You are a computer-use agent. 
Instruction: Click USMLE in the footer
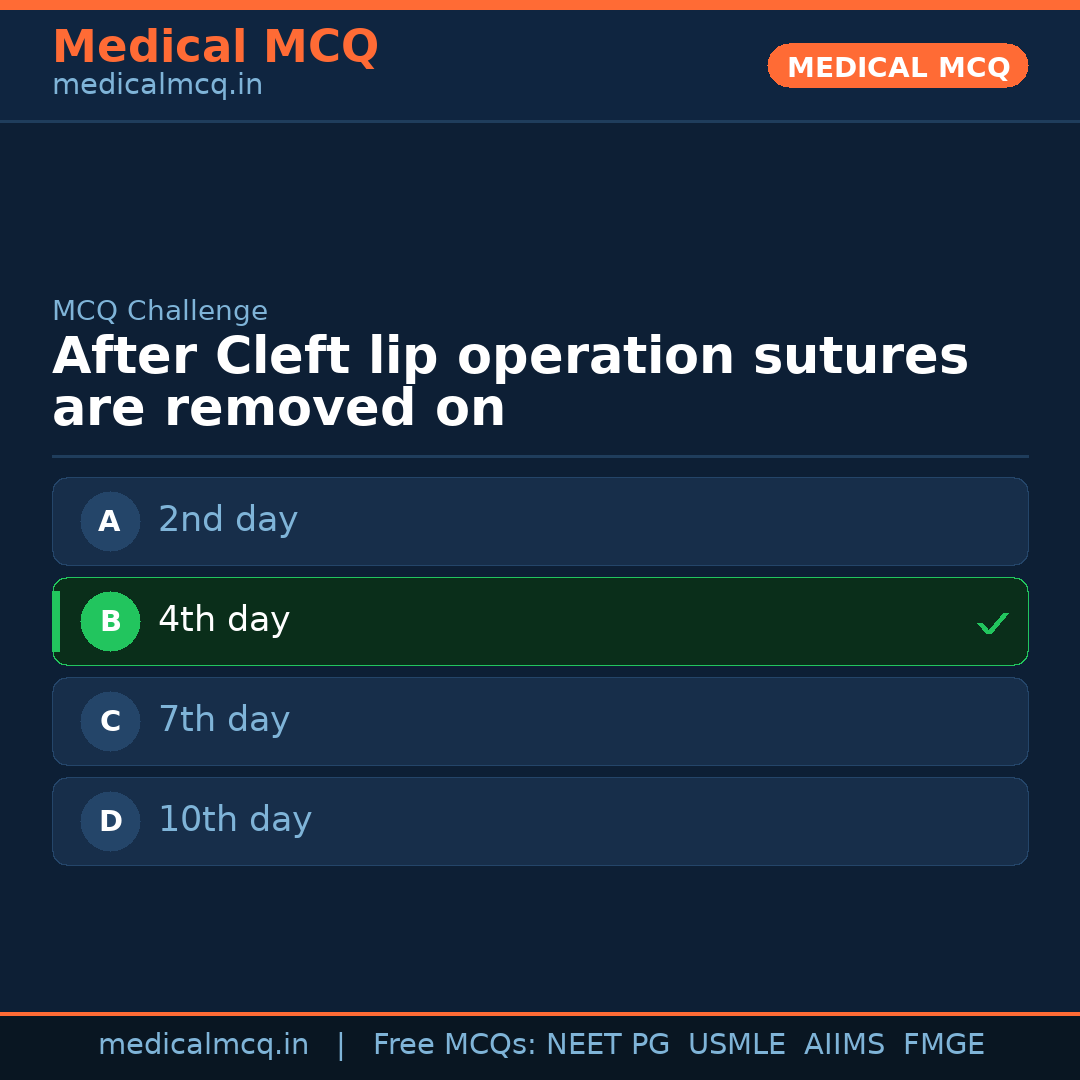[736, 1045]
